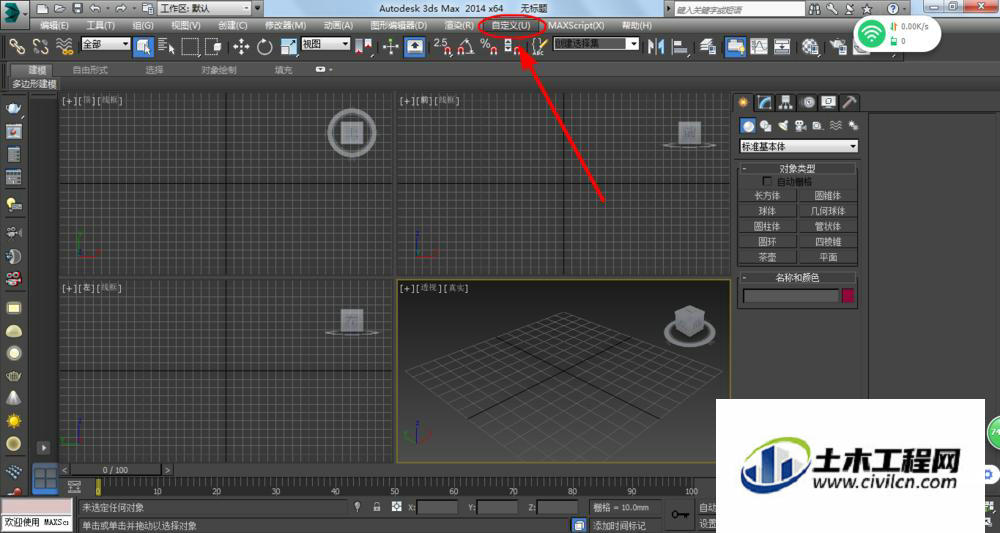Toggle the Angle Snap button
The image size is (1000, 533).
pos(466,47)
